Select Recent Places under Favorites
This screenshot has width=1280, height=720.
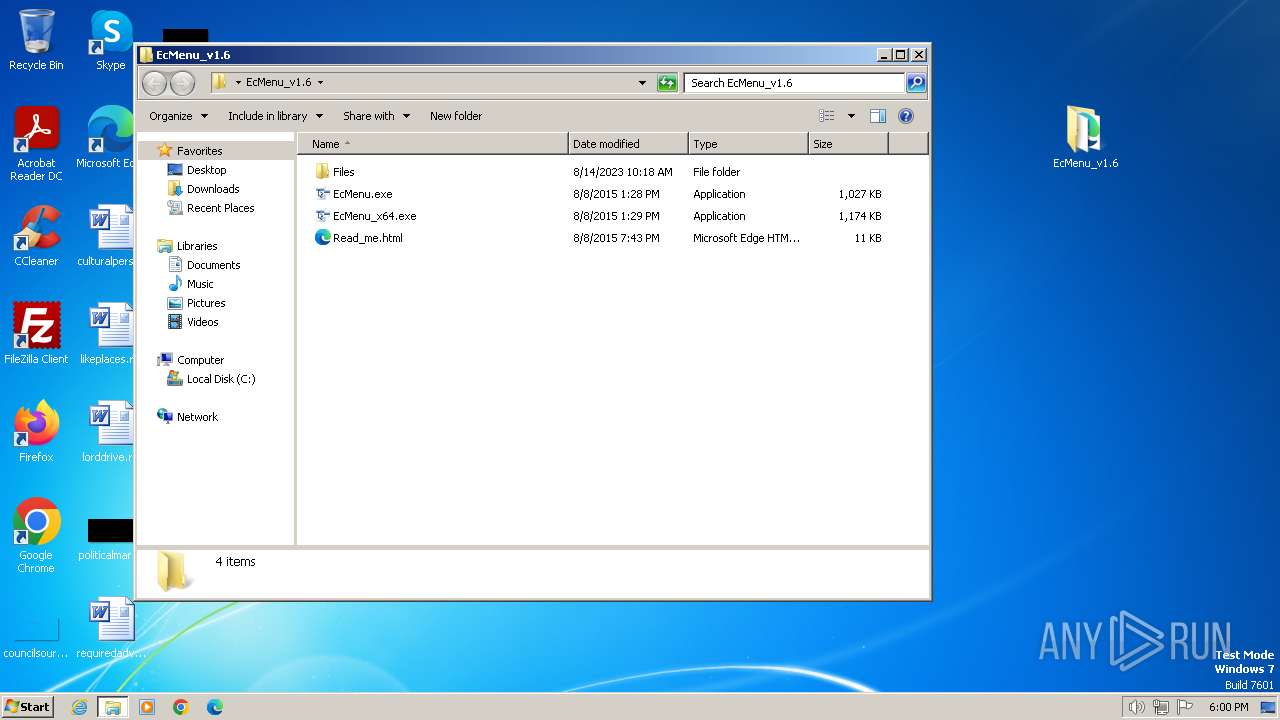pyautogui.click(x=220, y=208)
